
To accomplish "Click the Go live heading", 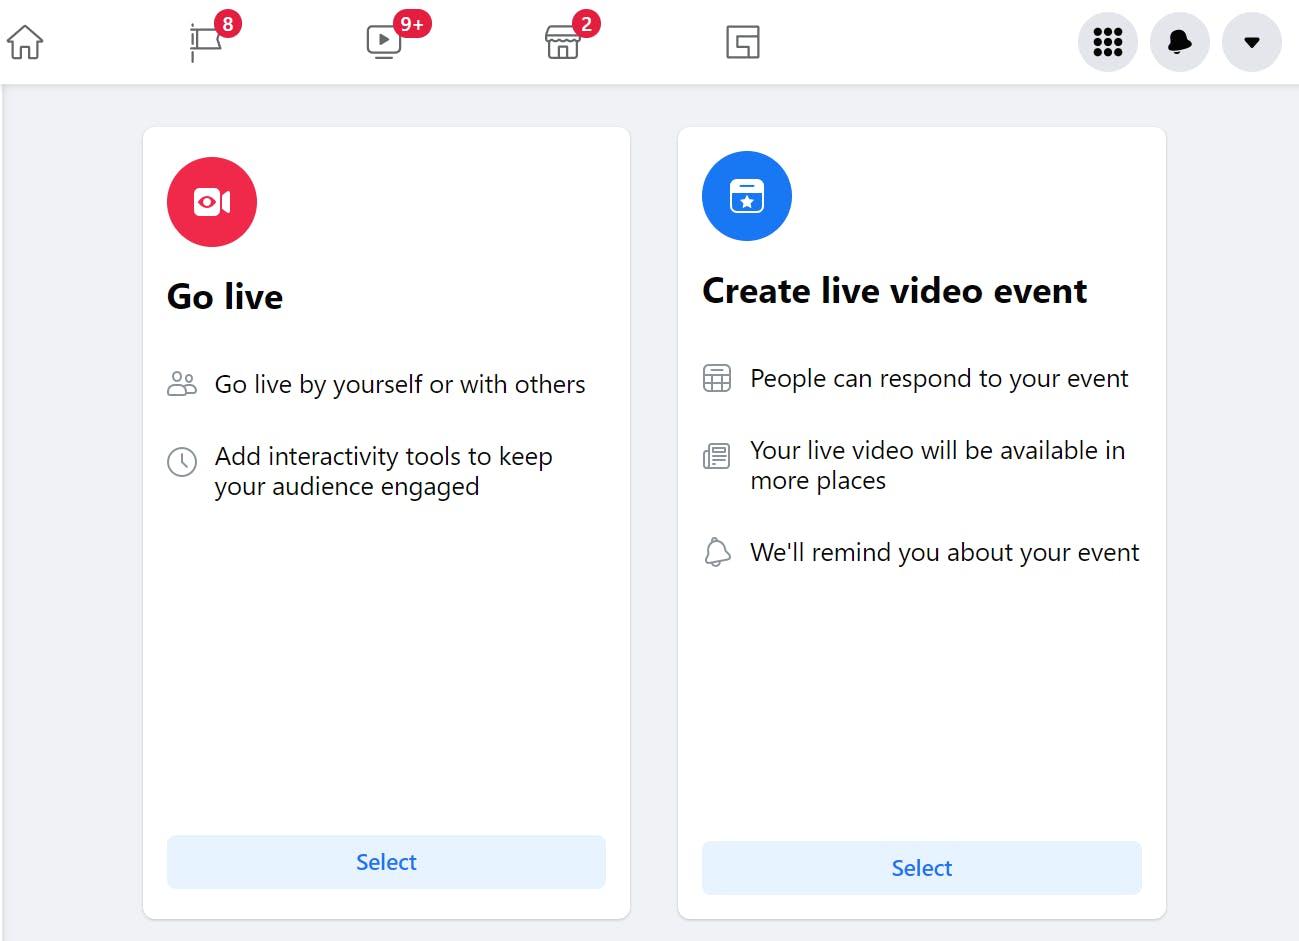I will pos(225,297).
